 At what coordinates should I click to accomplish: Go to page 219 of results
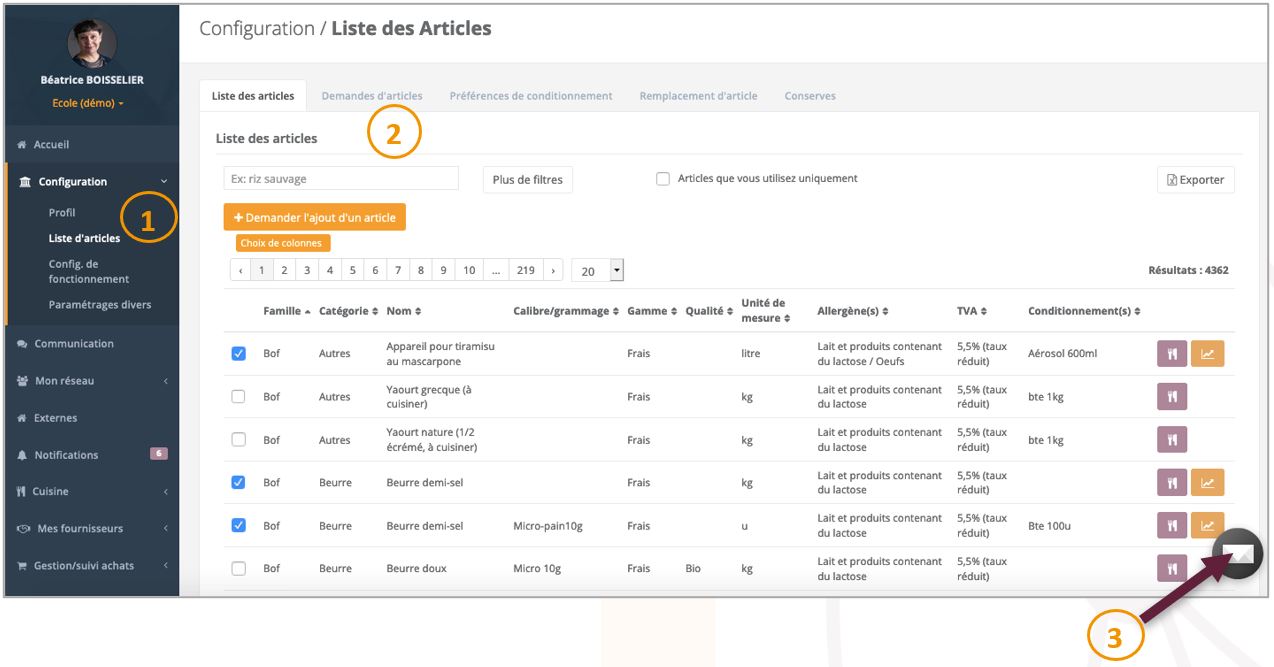coord(526,270)
